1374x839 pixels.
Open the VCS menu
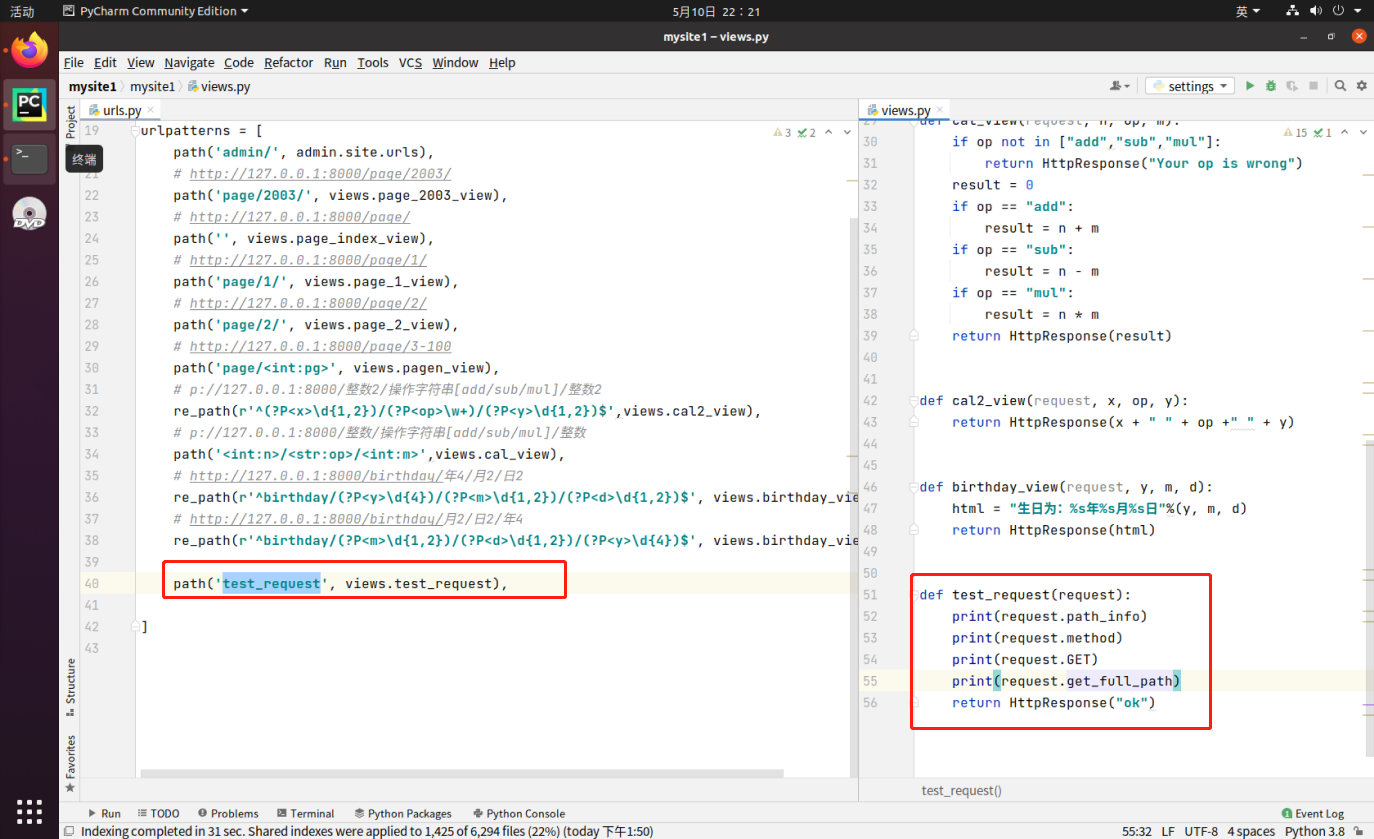[410, 62]
